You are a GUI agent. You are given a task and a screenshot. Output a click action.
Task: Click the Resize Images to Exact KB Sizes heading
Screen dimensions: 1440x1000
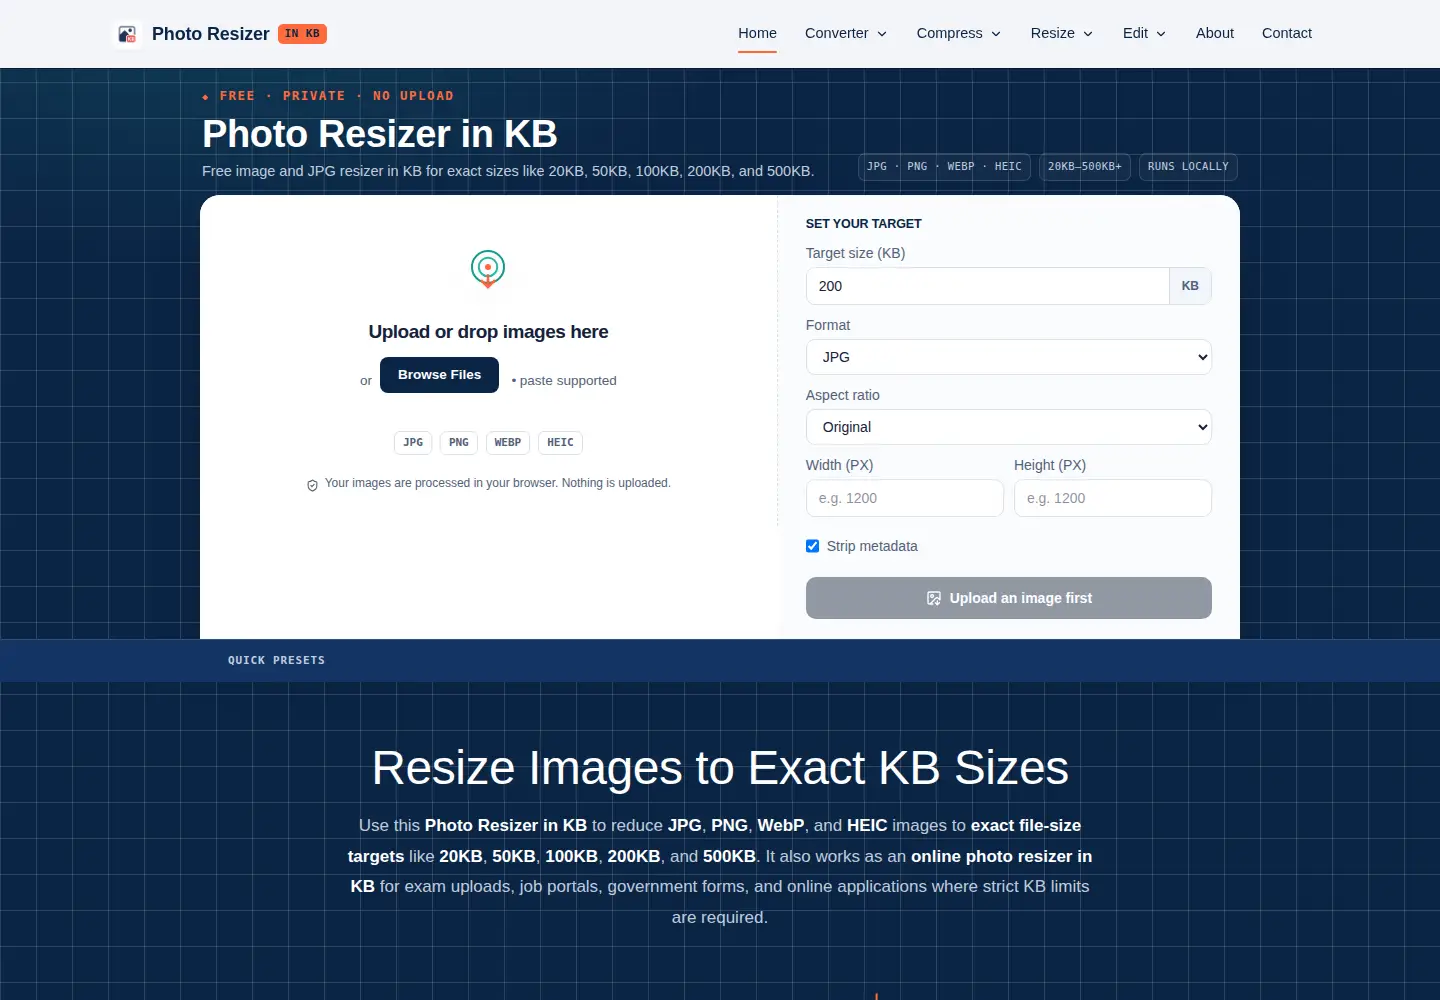(720, 768)
